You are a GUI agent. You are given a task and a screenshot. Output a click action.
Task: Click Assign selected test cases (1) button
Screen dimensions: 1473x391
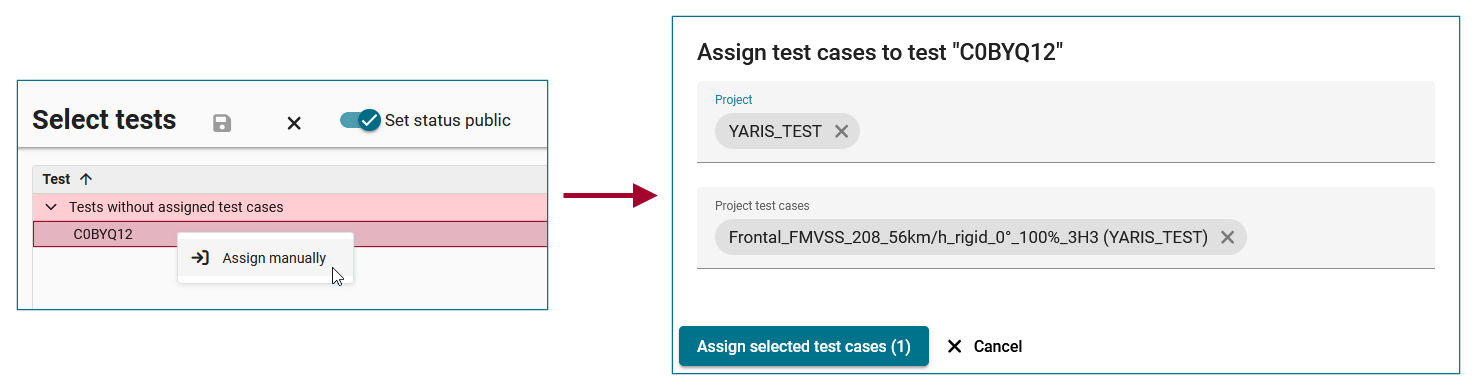pos(804,346)
